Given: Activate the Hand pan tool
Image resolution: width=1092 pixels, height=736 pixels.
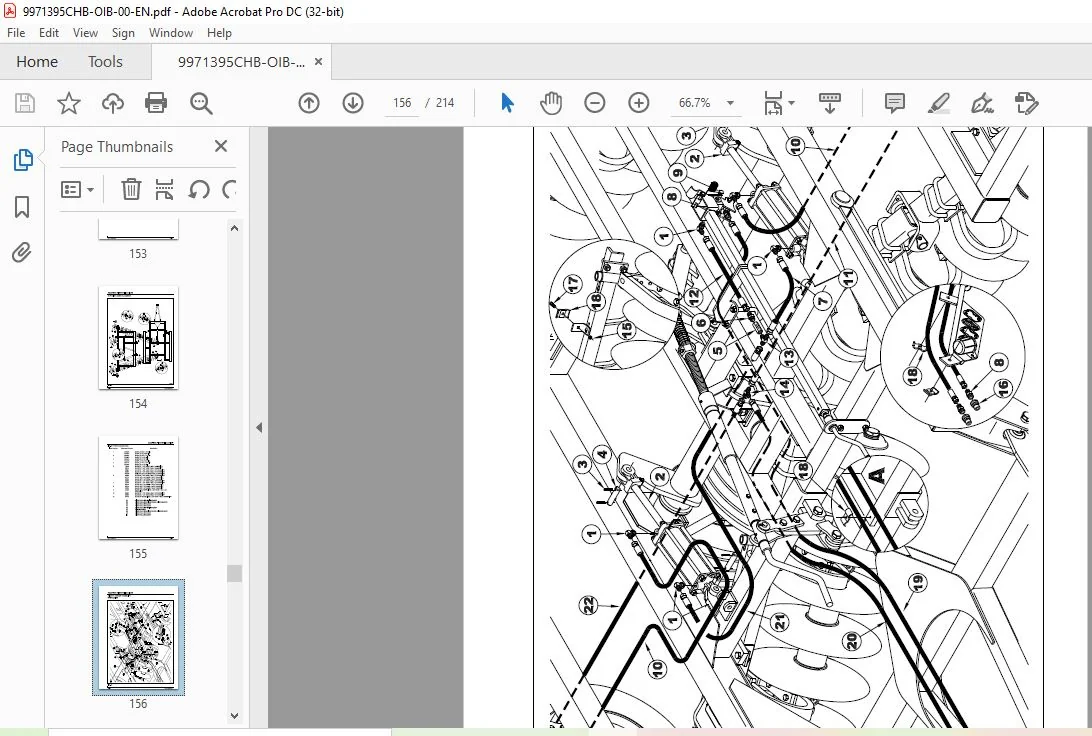Looking at the screenshot, I should [551, 103].
